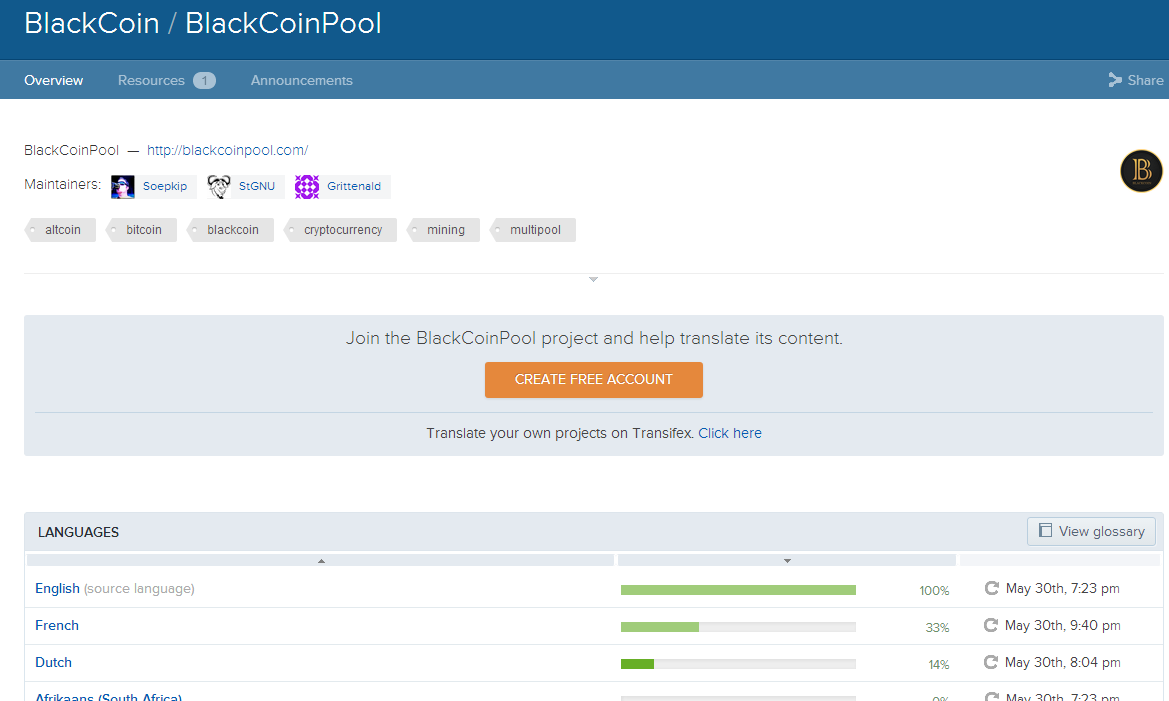Click the 'May 30th, 9:40 pm' timestamp
This screenshot has width=1169, height=701.
coord(1062,625)
